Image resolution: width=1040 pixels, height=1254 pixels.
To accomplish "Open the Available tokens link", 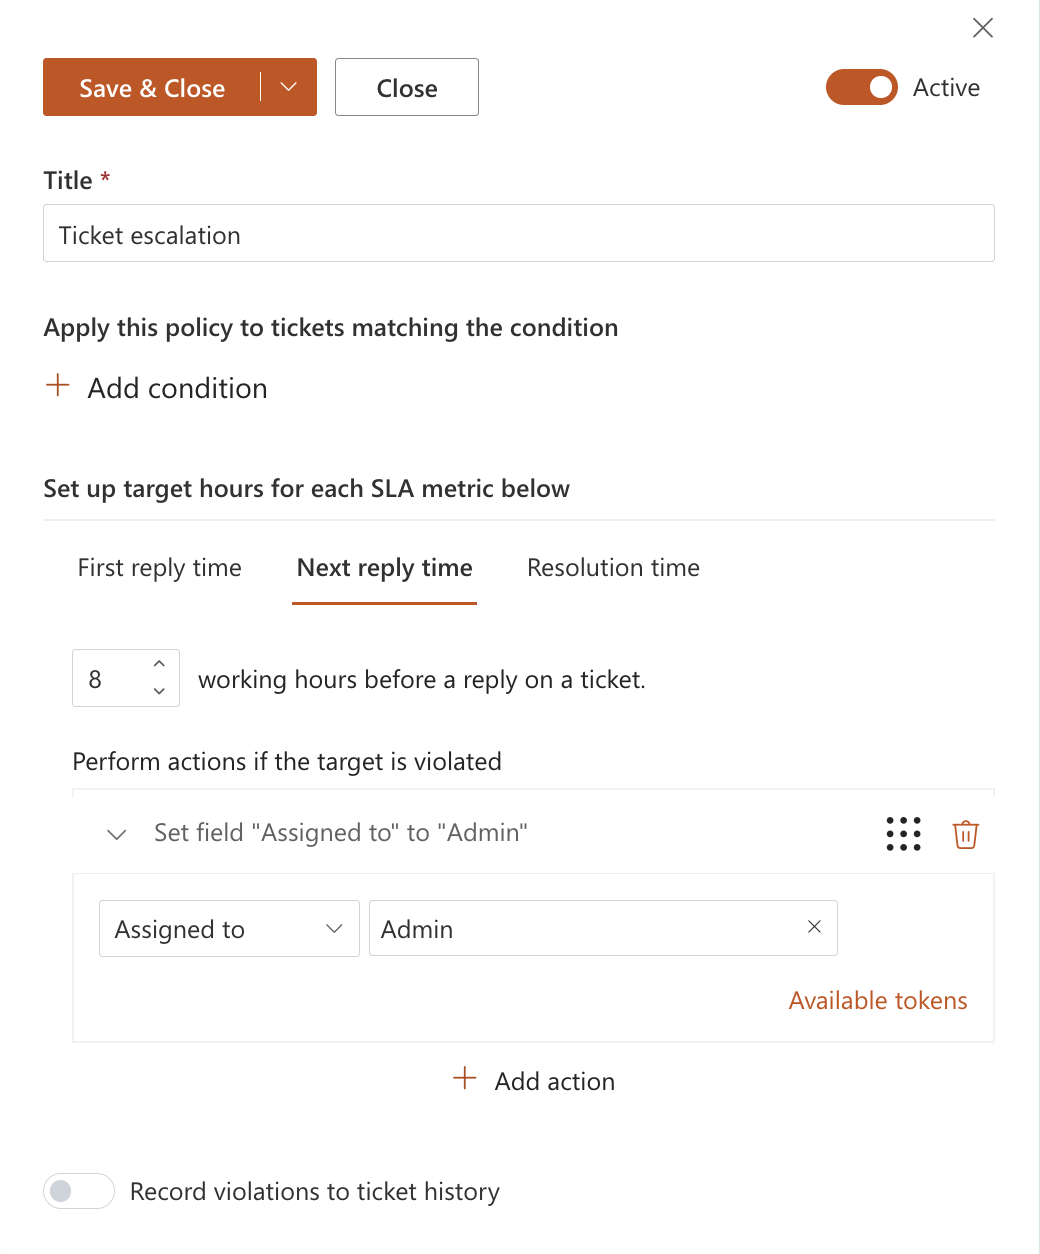I will tap(878, 1001).
